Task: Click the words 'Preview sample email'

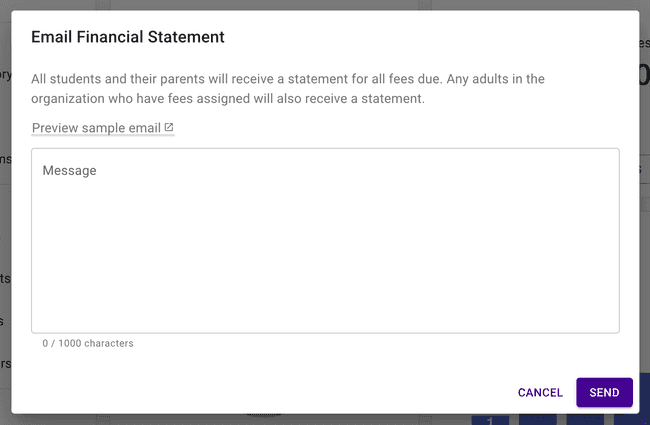Action: click(x=96, y=128)
